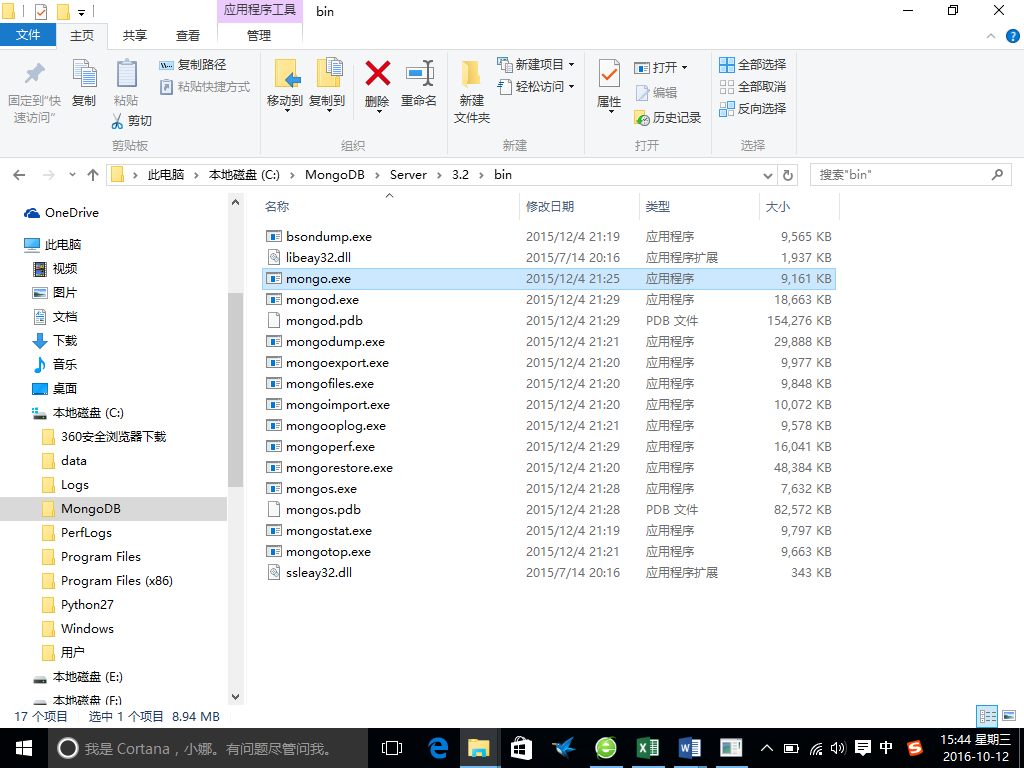Sort by the Size column header
Image resolution: width=1024 pixels, height=768 pixels.
[x=799, y=206]
